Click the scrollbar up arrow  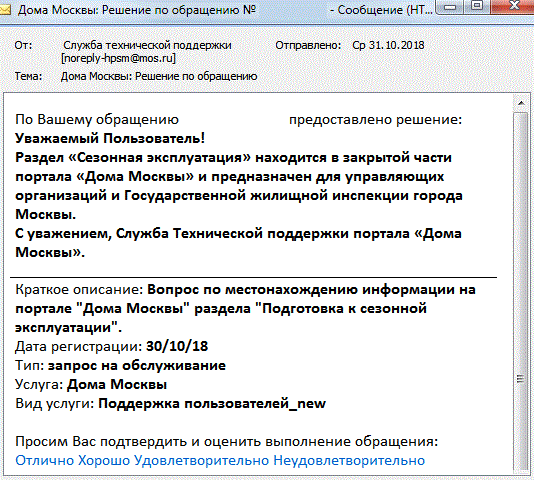(x=521, y=103)
